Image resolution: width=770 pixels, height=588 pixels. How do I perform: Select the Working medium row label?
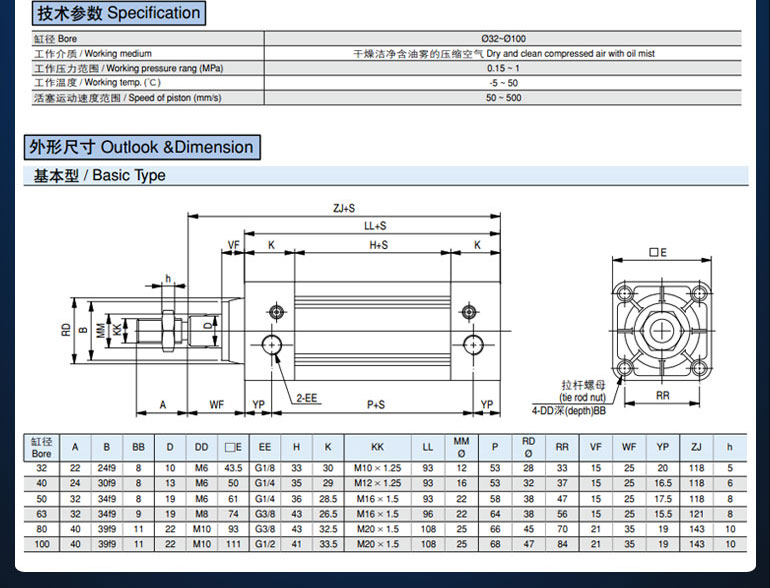pyautogui.click(x=93, y=53)
